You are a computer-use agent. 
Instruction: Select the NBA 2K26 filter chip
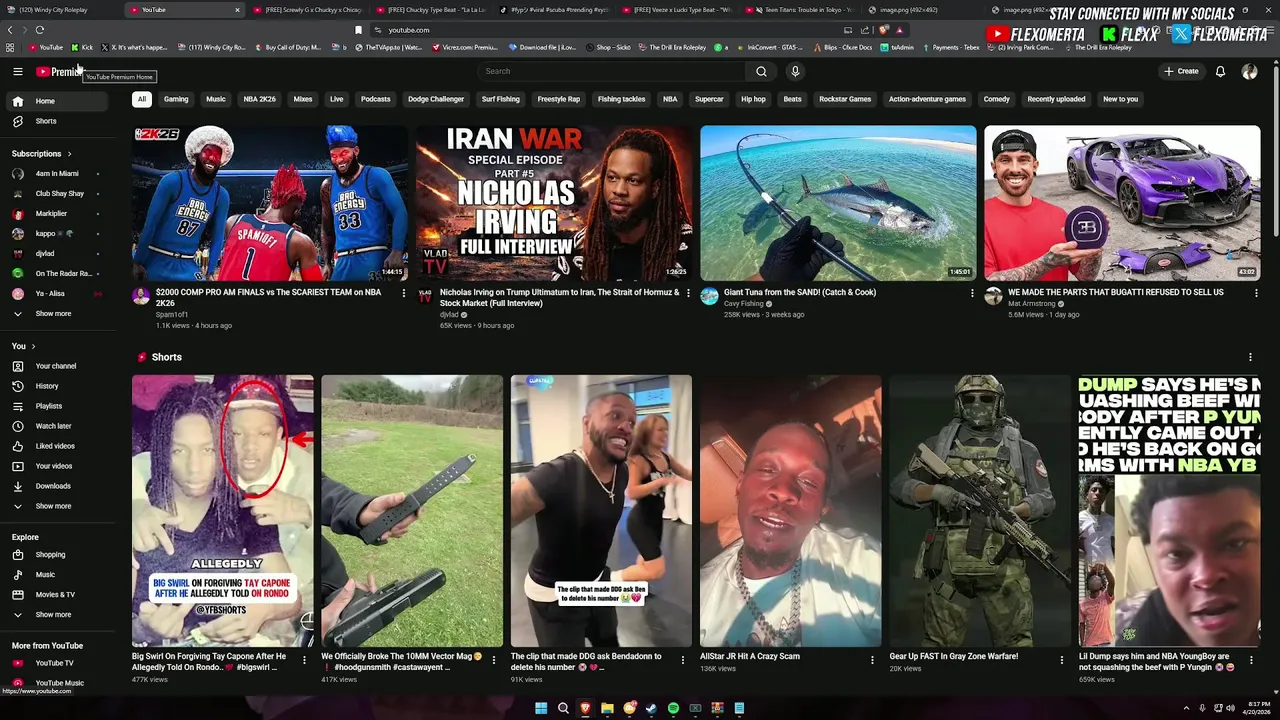tap(260, 99)
